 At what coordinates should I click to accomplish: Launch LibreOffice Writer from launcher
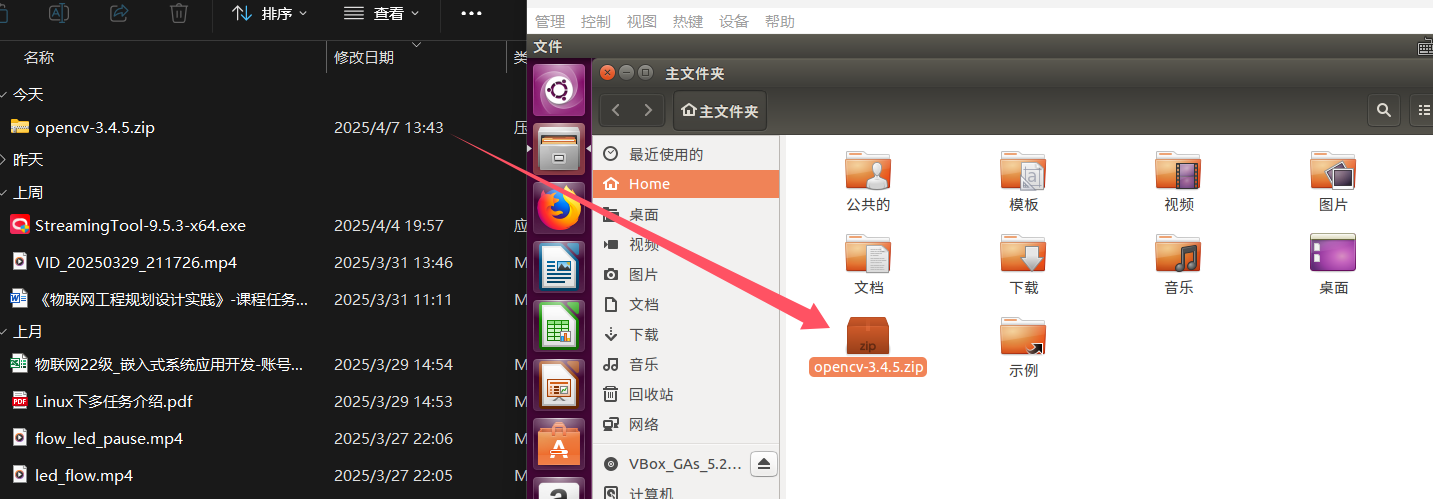pyautogui.click(x=558, y=267)
